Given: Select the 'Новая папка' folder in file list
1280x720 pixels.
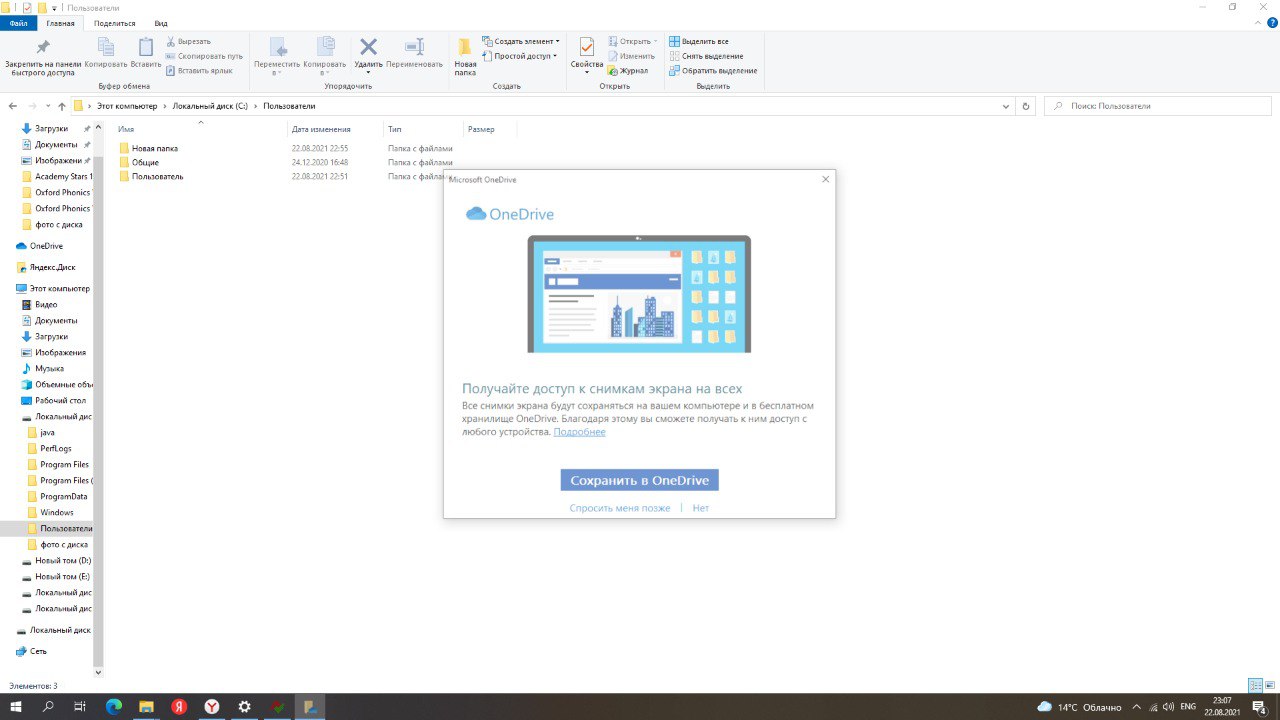Looking at the screenshot, I should (155, 148).
